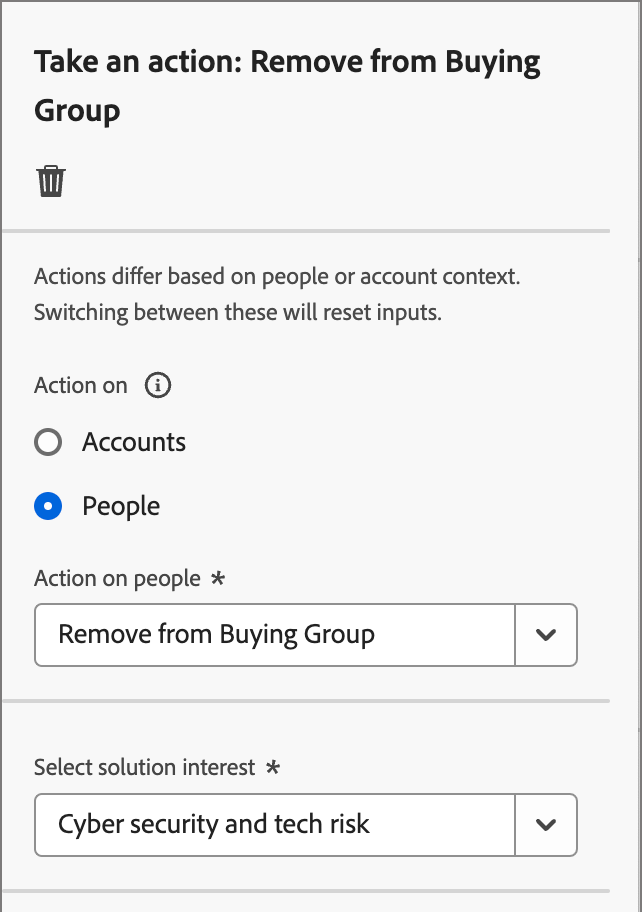Image resolution: width=642 pixels, height=912 pixels.
Task: Choose People as the action context
Action: pyautogui.click(x=47, y=506)
